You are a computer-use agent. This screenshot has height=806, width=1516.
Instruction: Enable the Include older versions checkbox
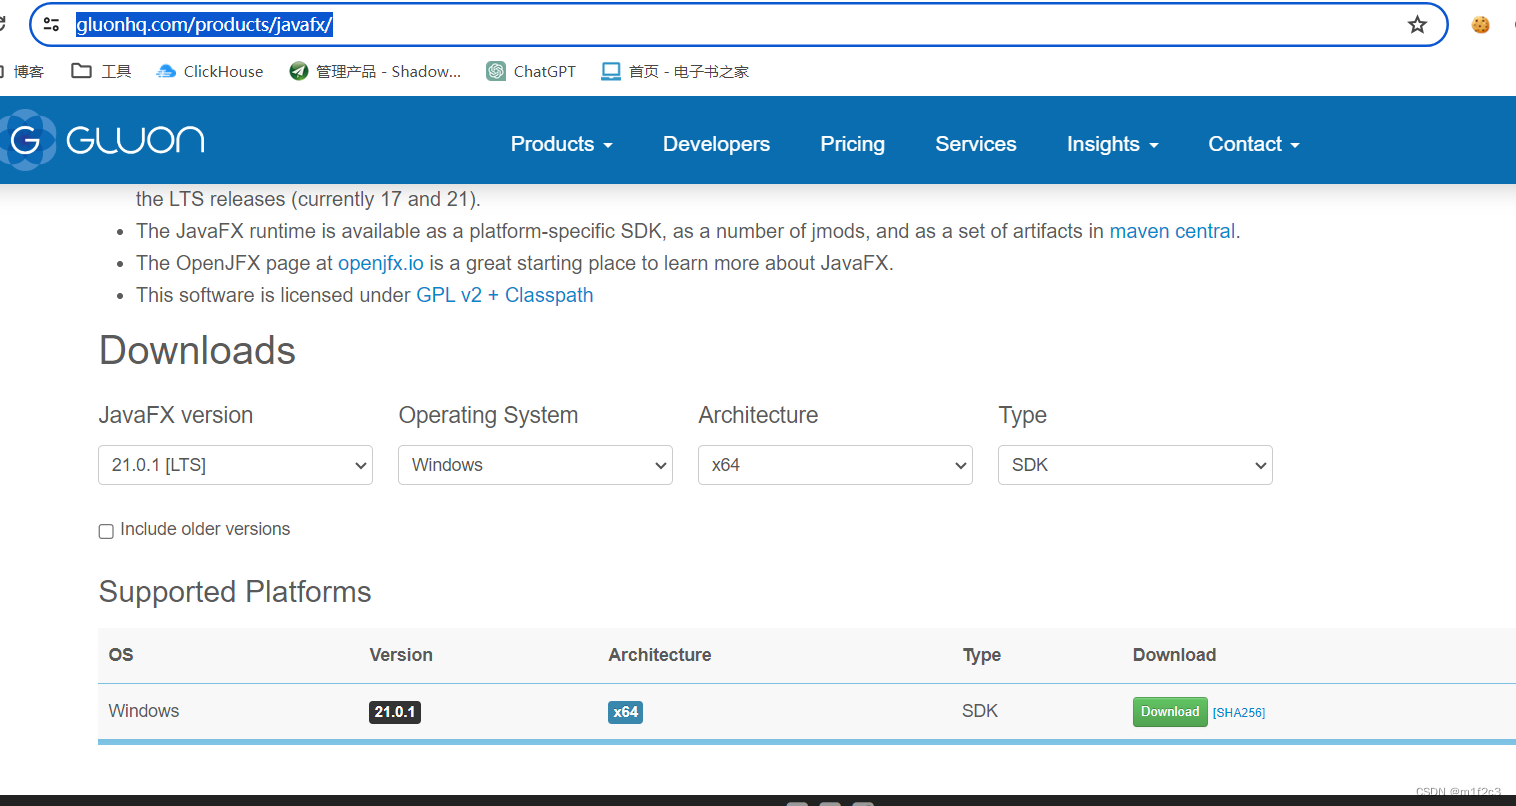click(x=106, y=531)
